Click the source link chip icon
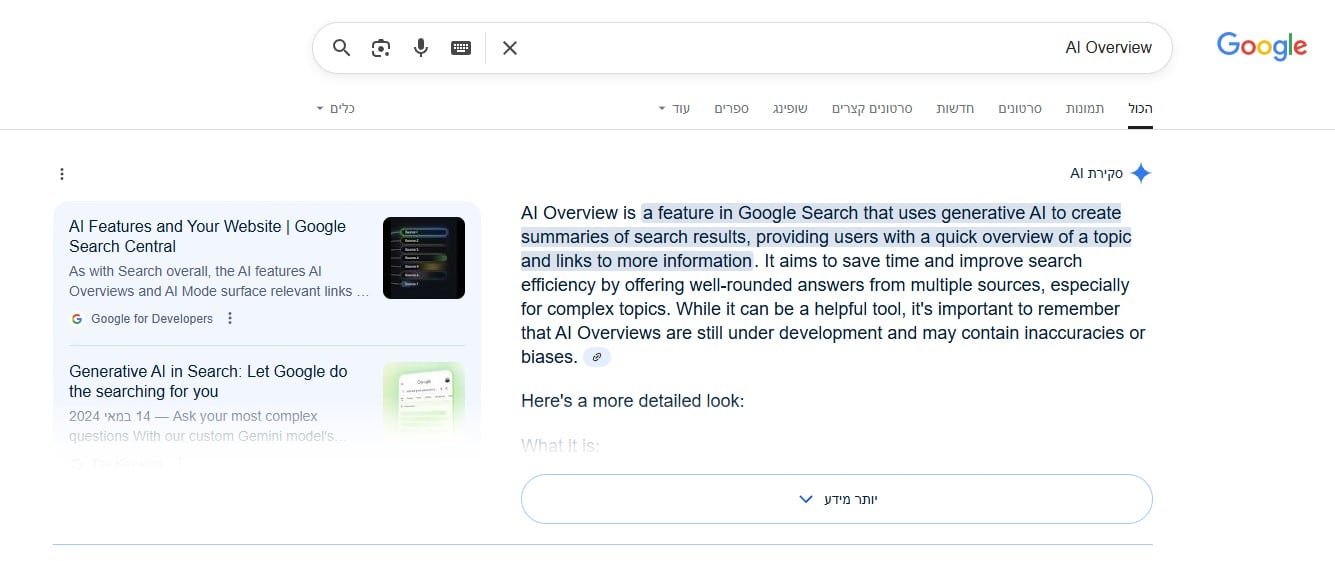This screenshot has height=561, width=1335. [x=597, y=357]
